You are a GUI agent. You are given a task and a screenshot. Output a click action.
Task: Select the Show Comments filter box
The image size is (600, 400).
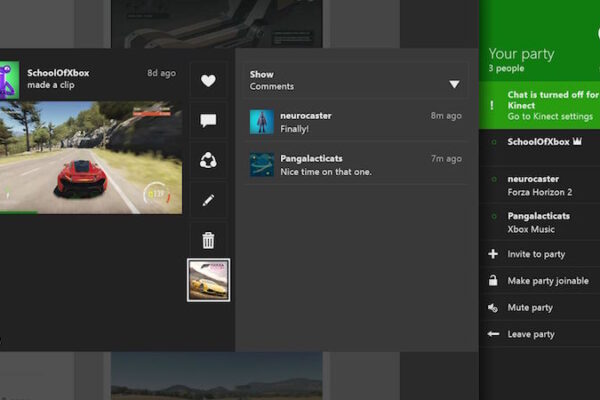point(355,80)
